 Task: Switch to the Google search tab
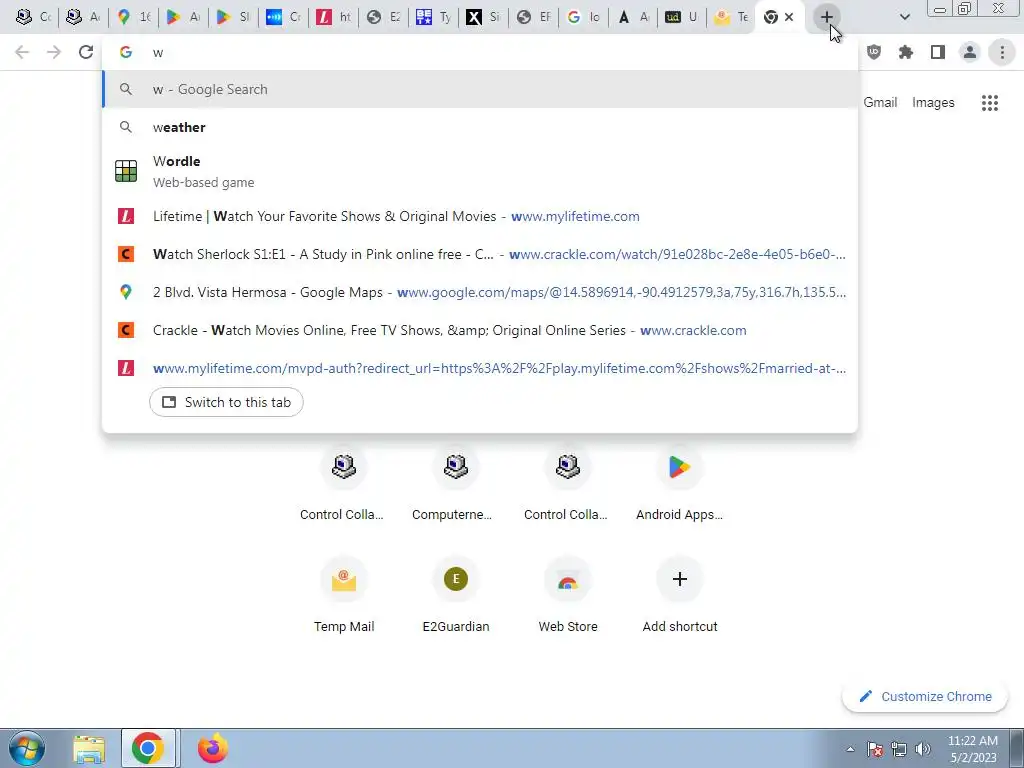[x=584, y=17]
